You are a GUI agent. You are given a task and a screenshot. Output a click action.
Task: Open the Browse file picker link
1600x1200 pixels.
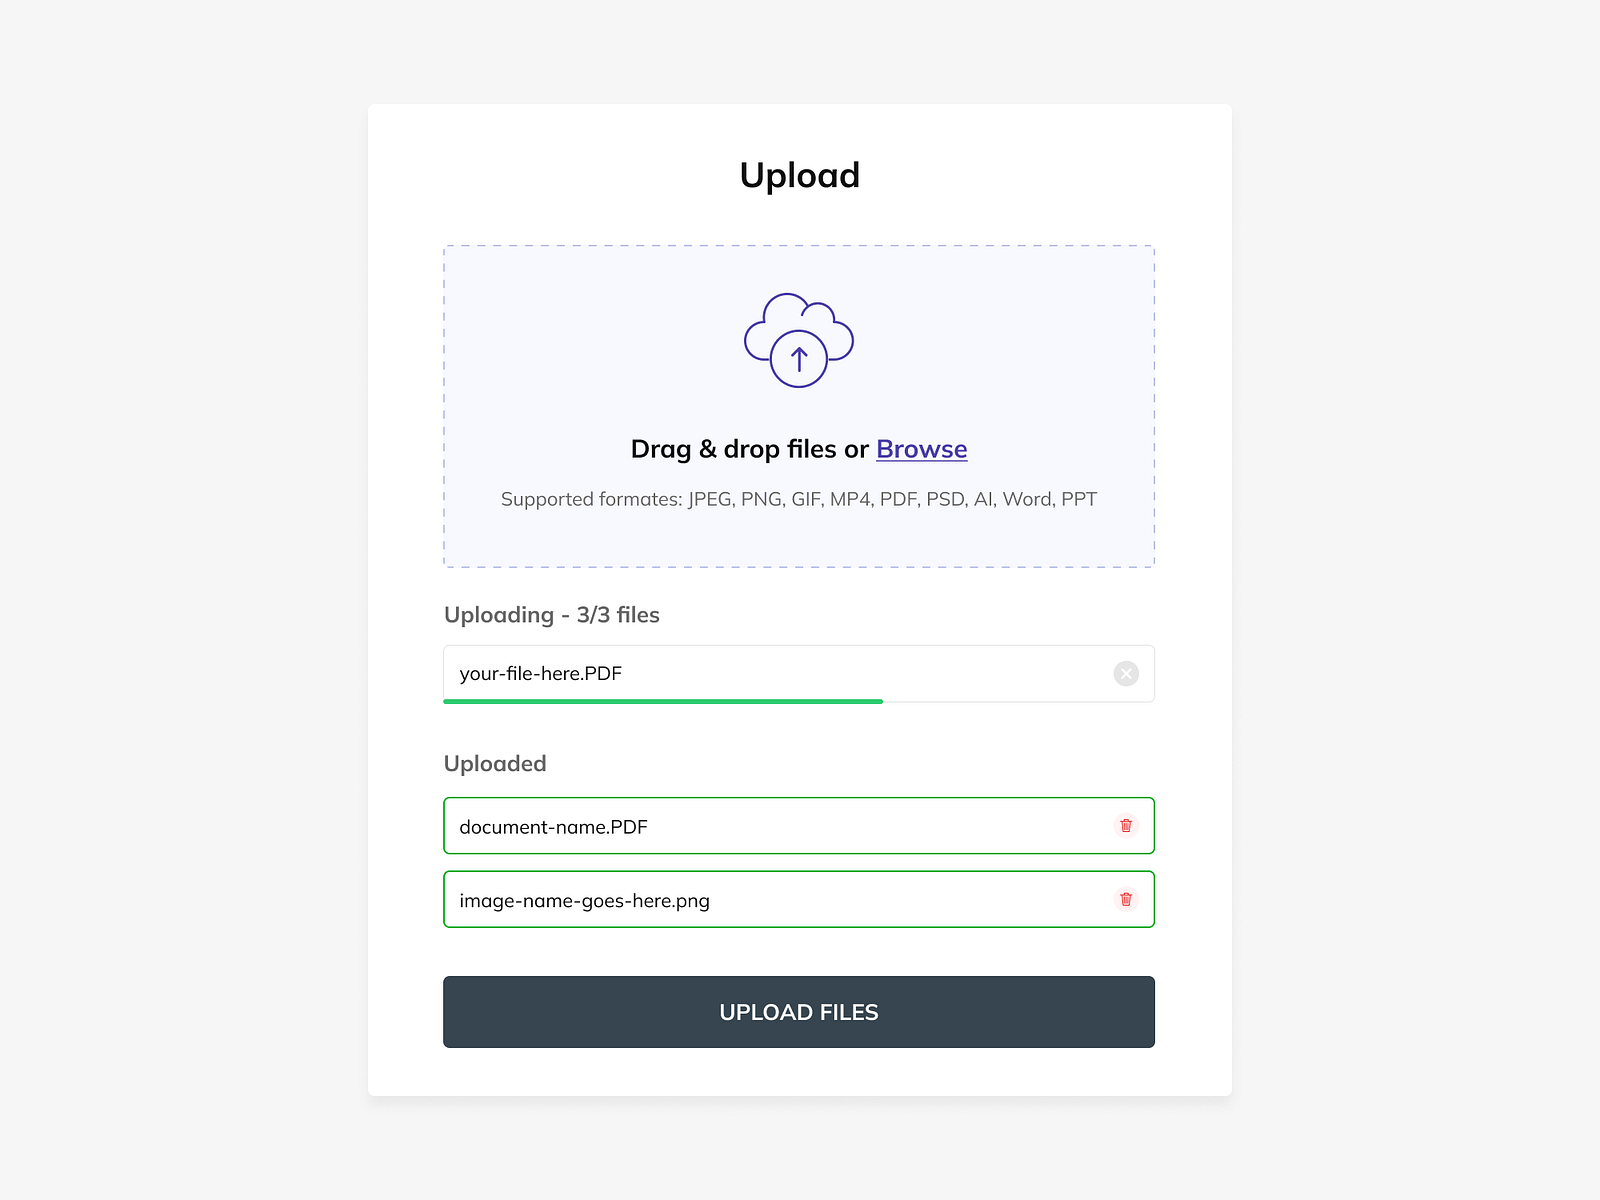click(921, 449)
